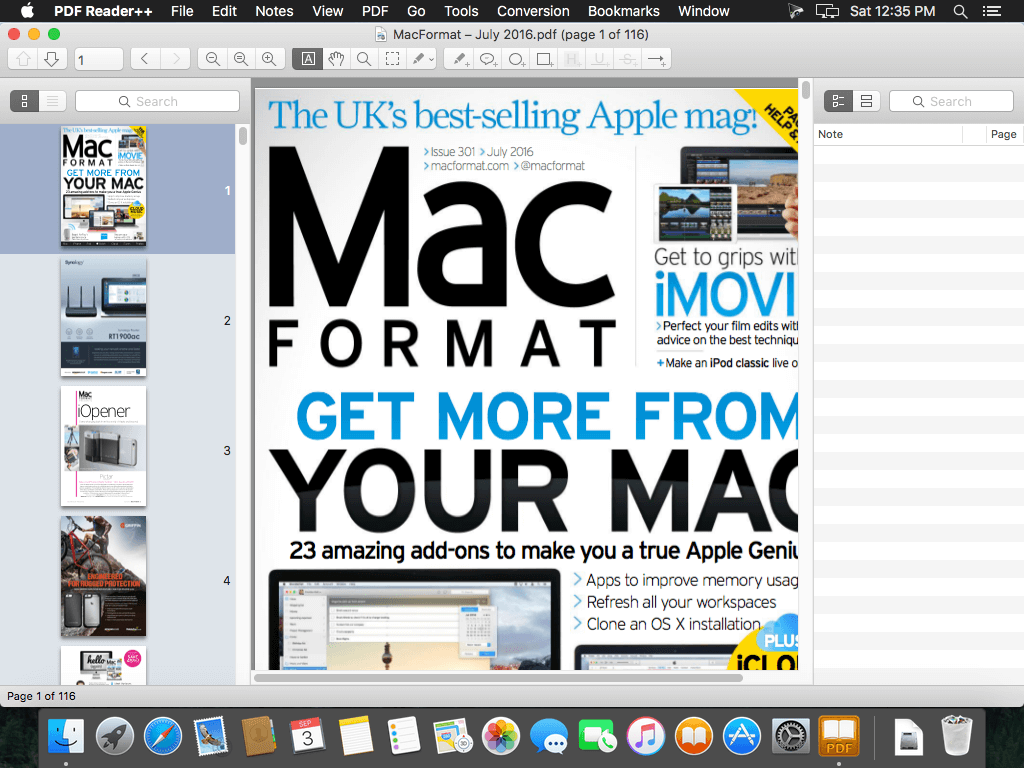Switch right panel to snapshots view

point(867,101)
